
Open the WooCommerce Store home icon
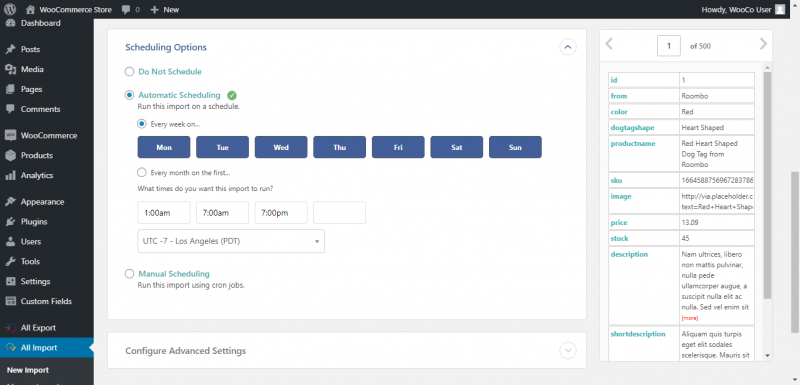click(31, 9)
